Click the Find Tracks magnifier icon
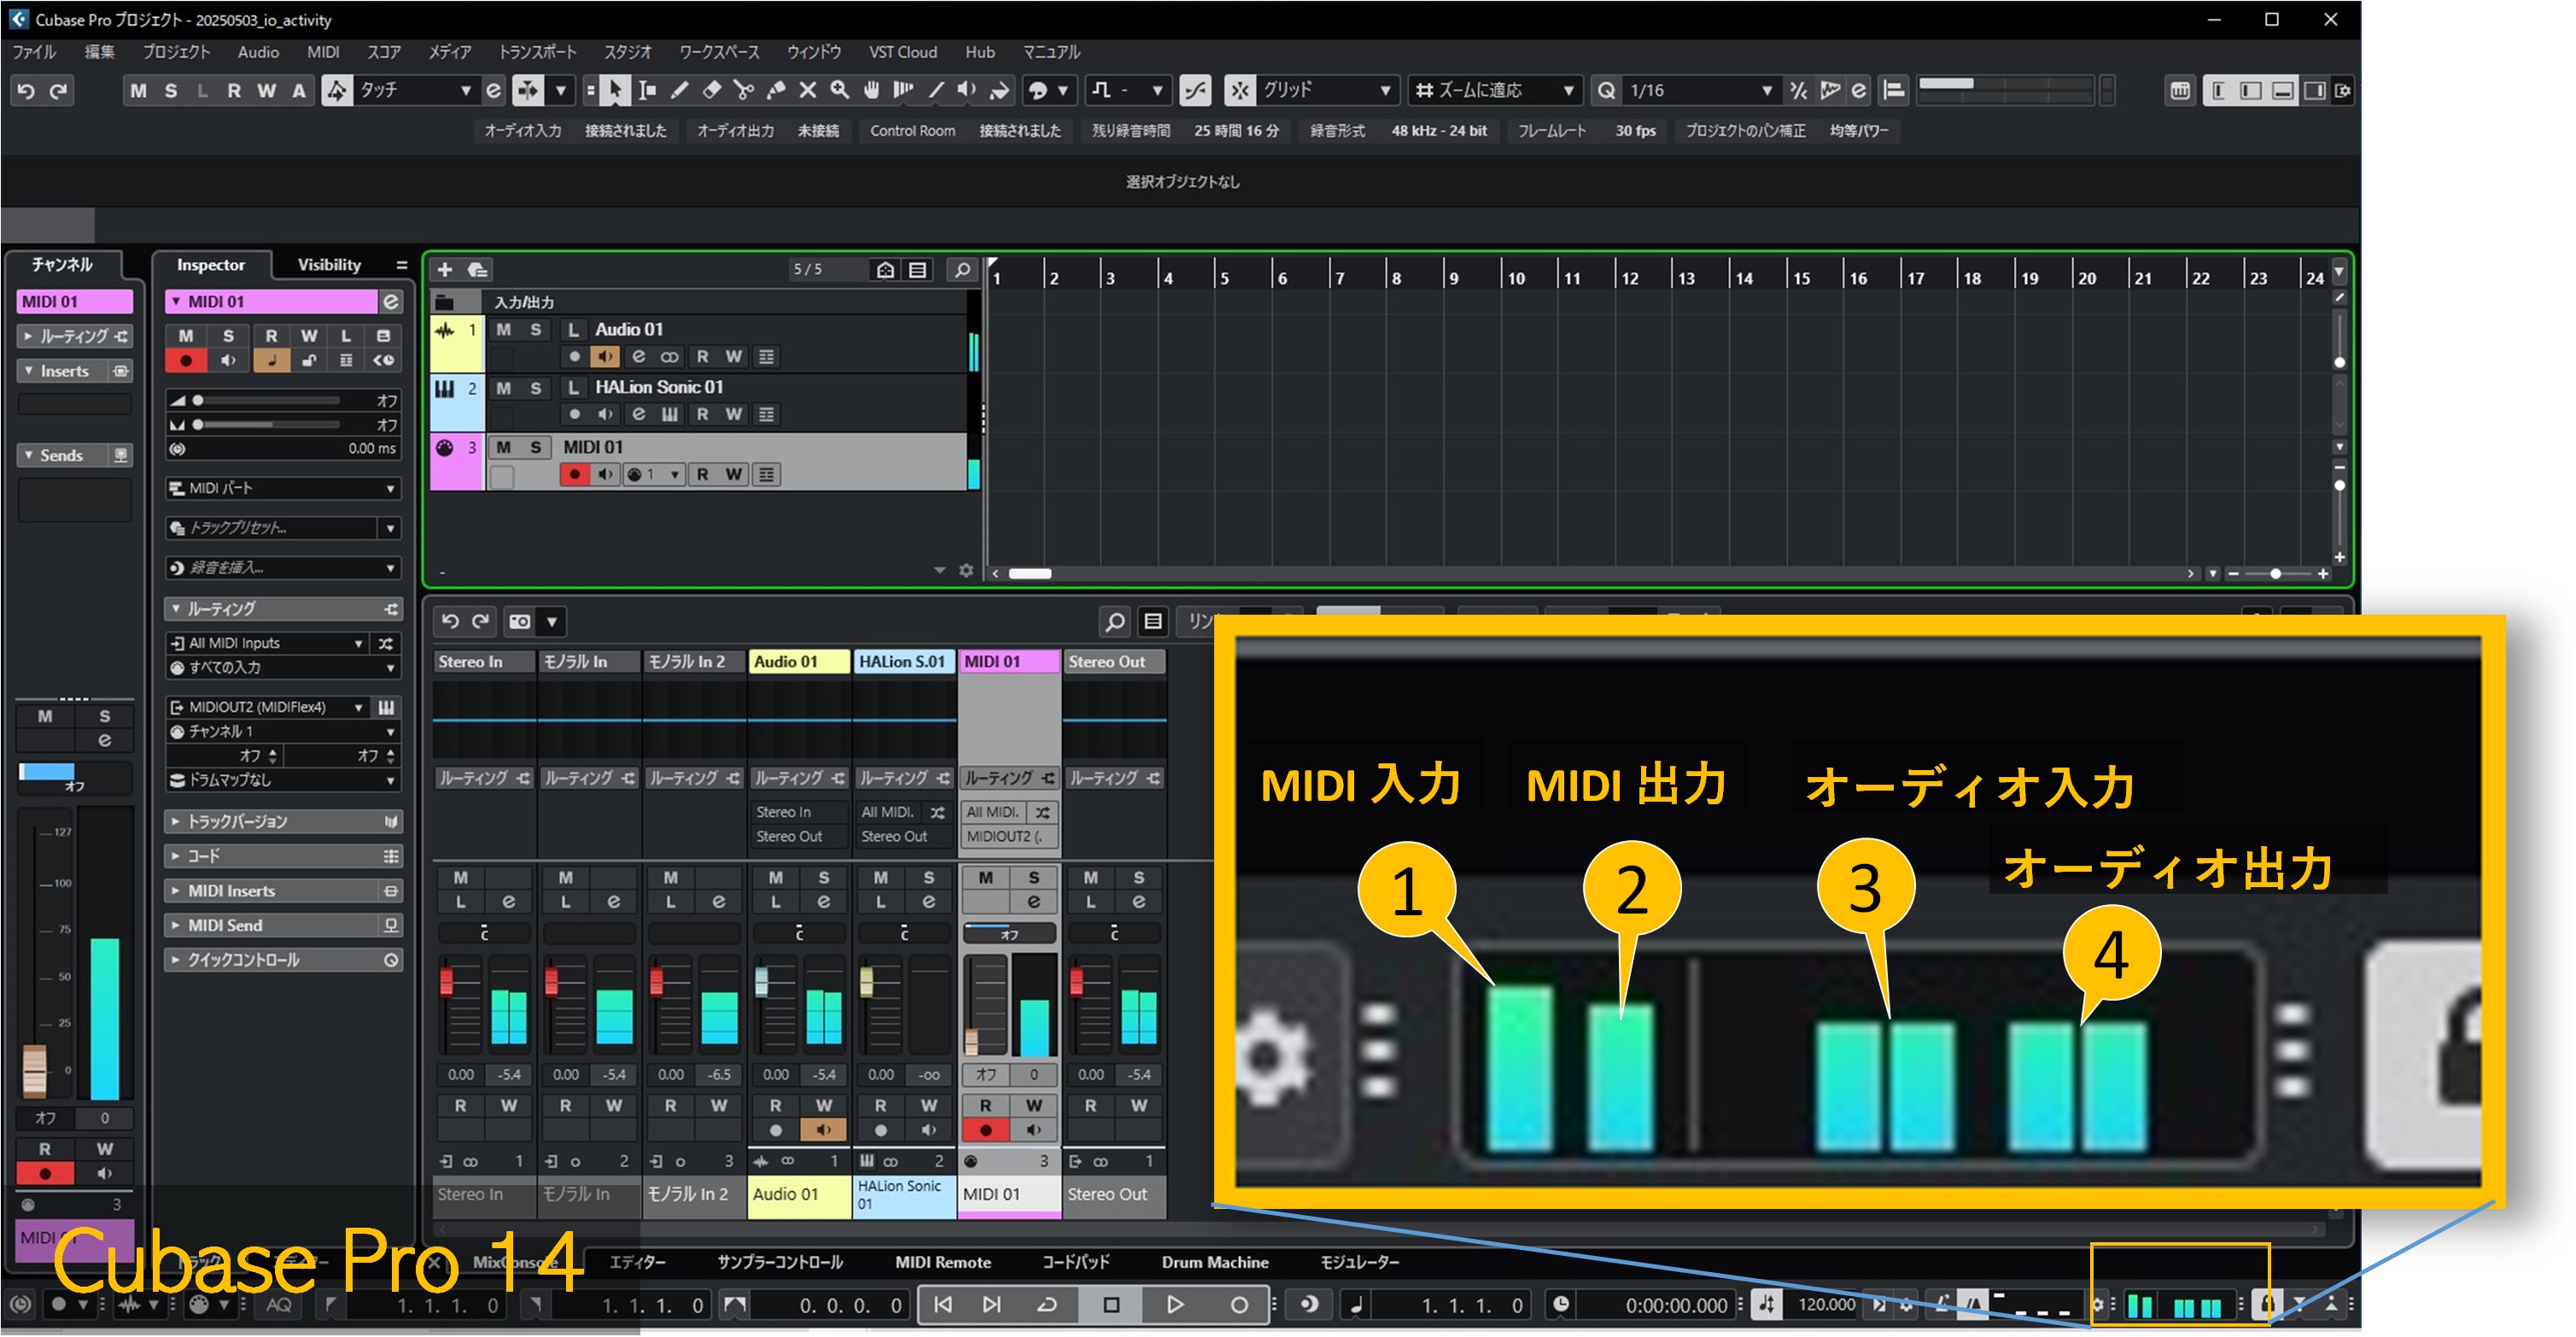Image resolution: width=2576 pixels, height=1337 pixels. (962, 270)
